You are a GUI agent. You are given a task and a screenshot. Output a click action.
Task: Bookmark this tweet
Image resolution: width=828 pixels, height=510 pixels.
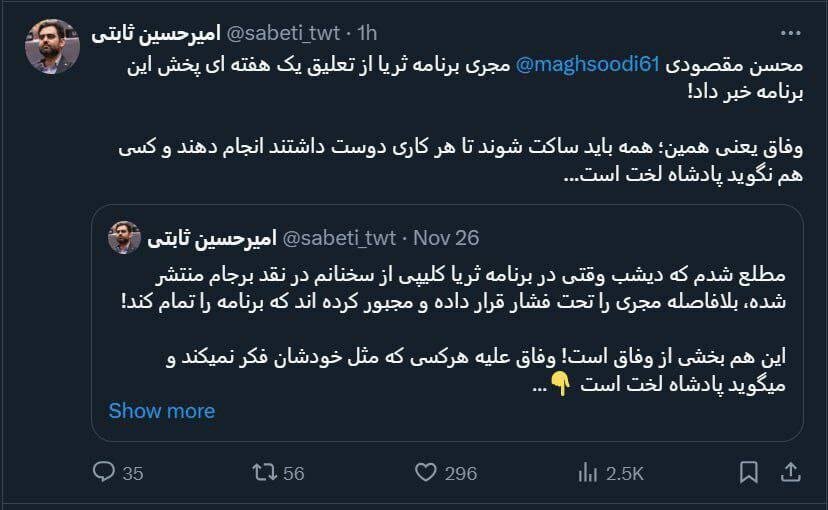click(x=747, y=472)
